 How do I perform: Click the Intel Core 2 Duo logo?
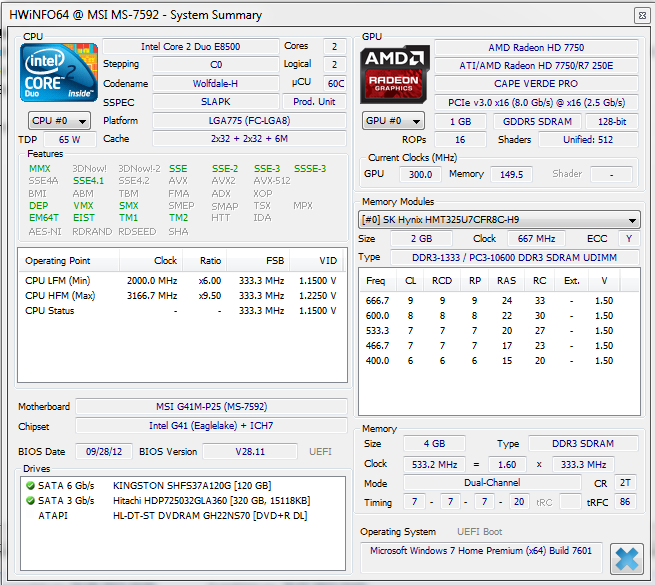pyautogui.click(x=59, y=73)
